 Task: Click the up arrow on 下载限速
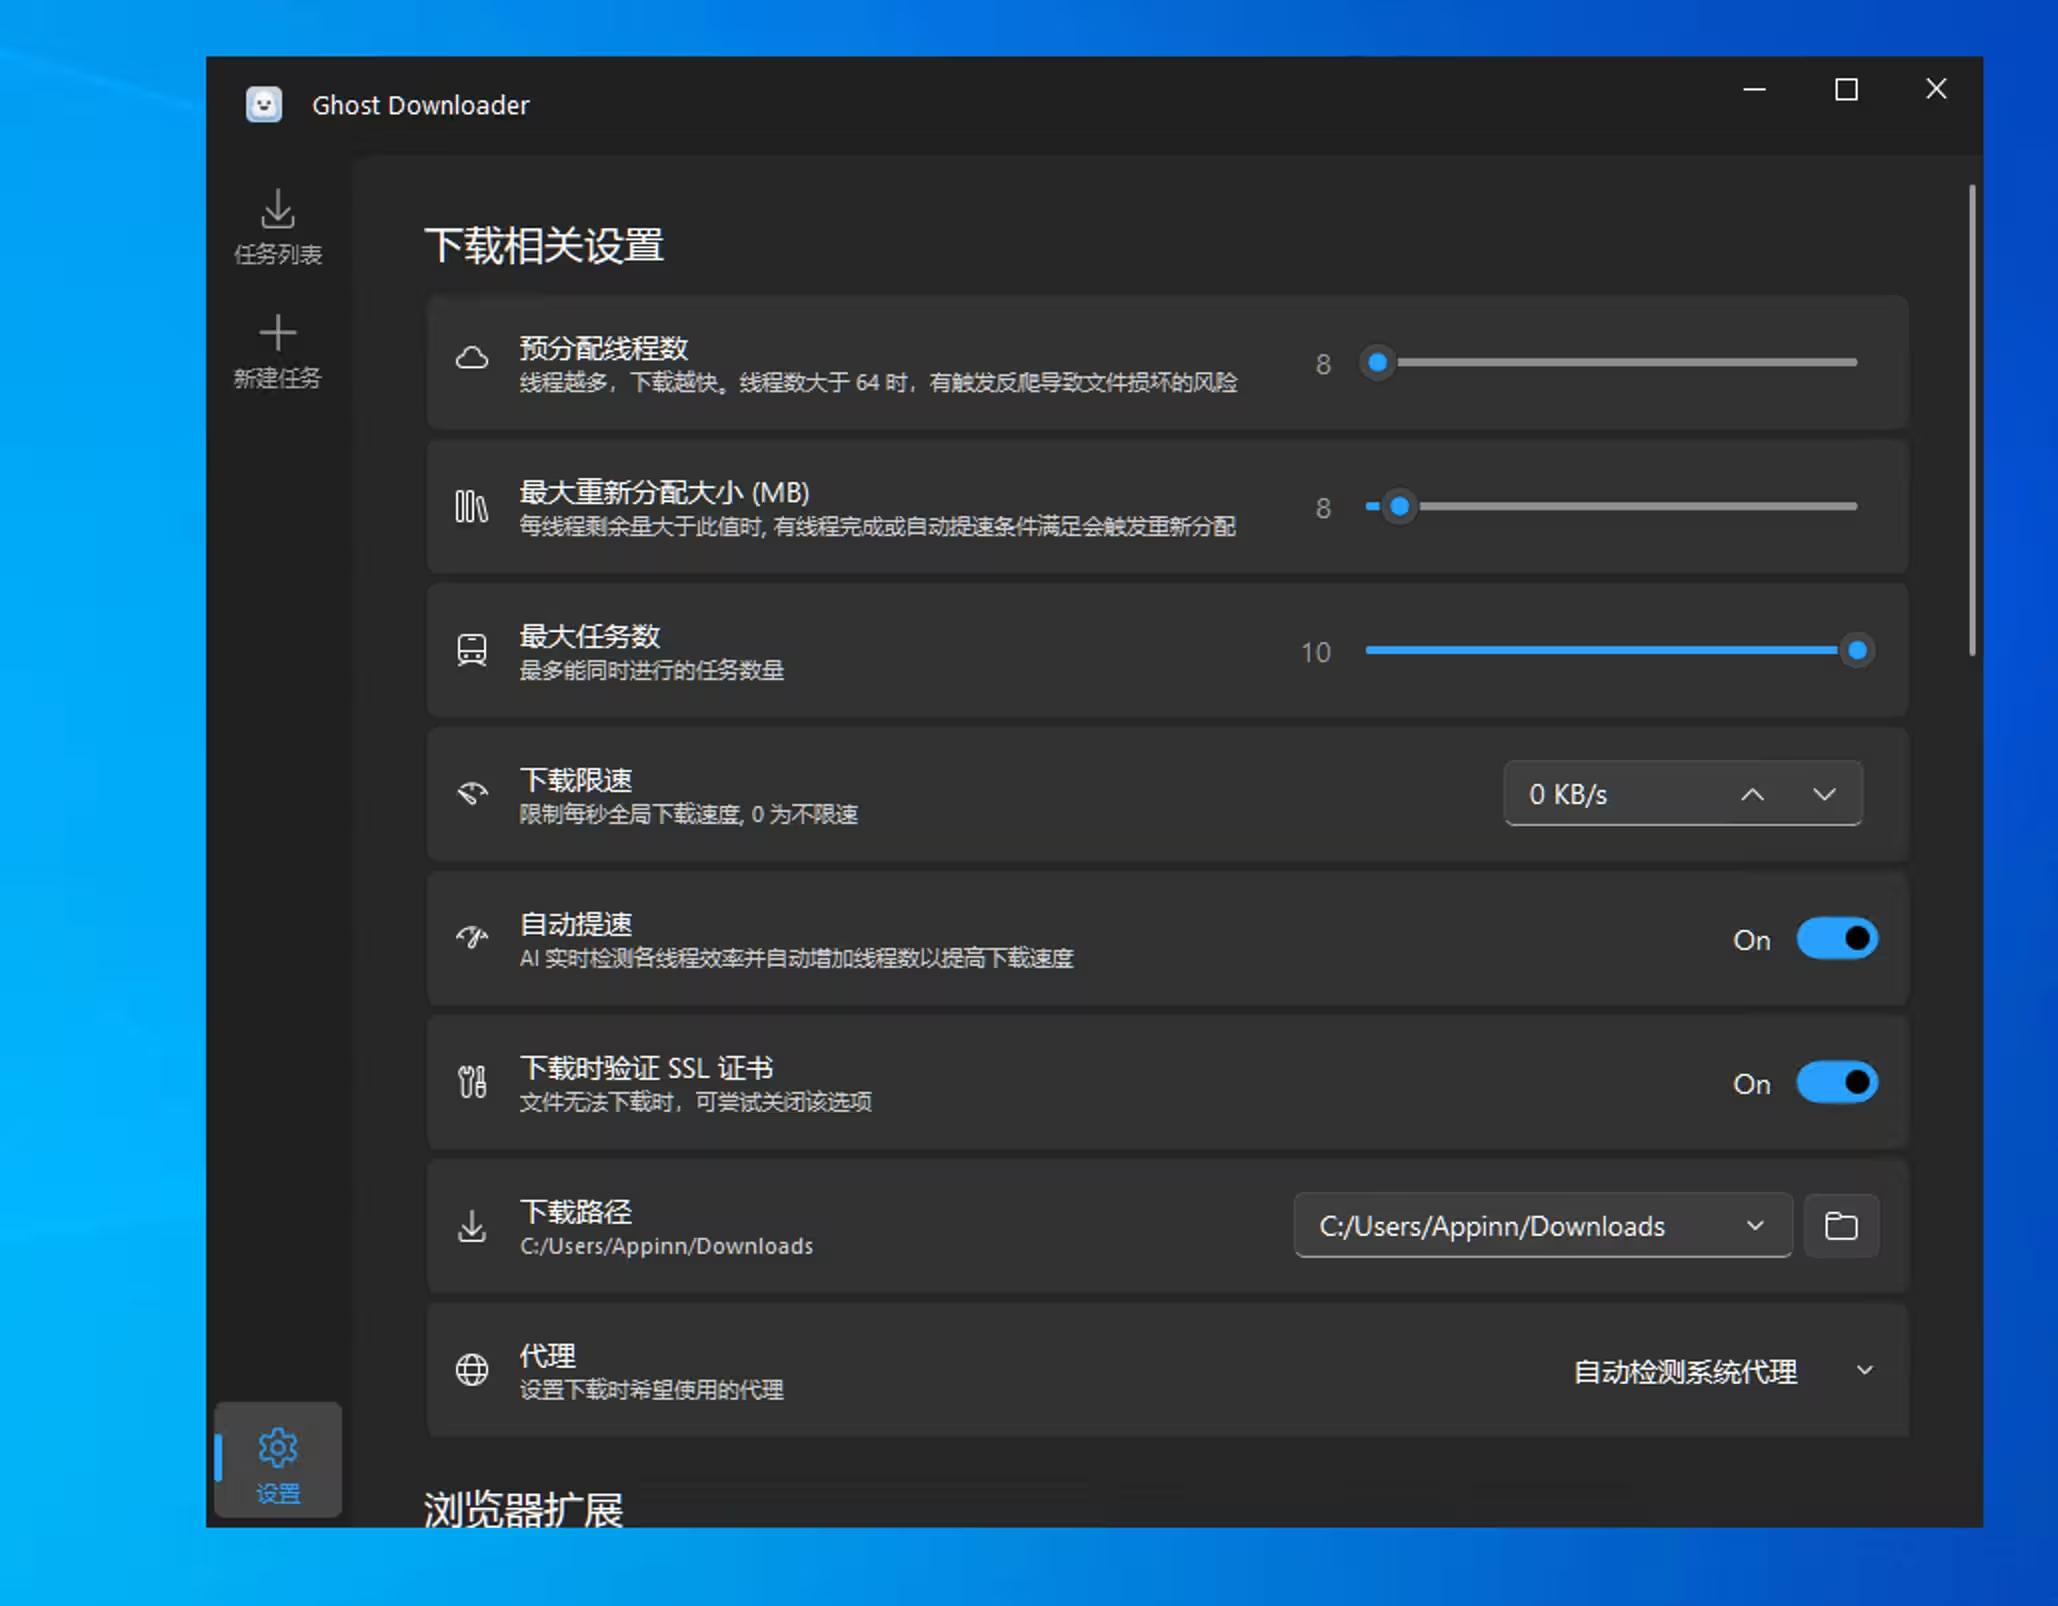point(1752,794)
